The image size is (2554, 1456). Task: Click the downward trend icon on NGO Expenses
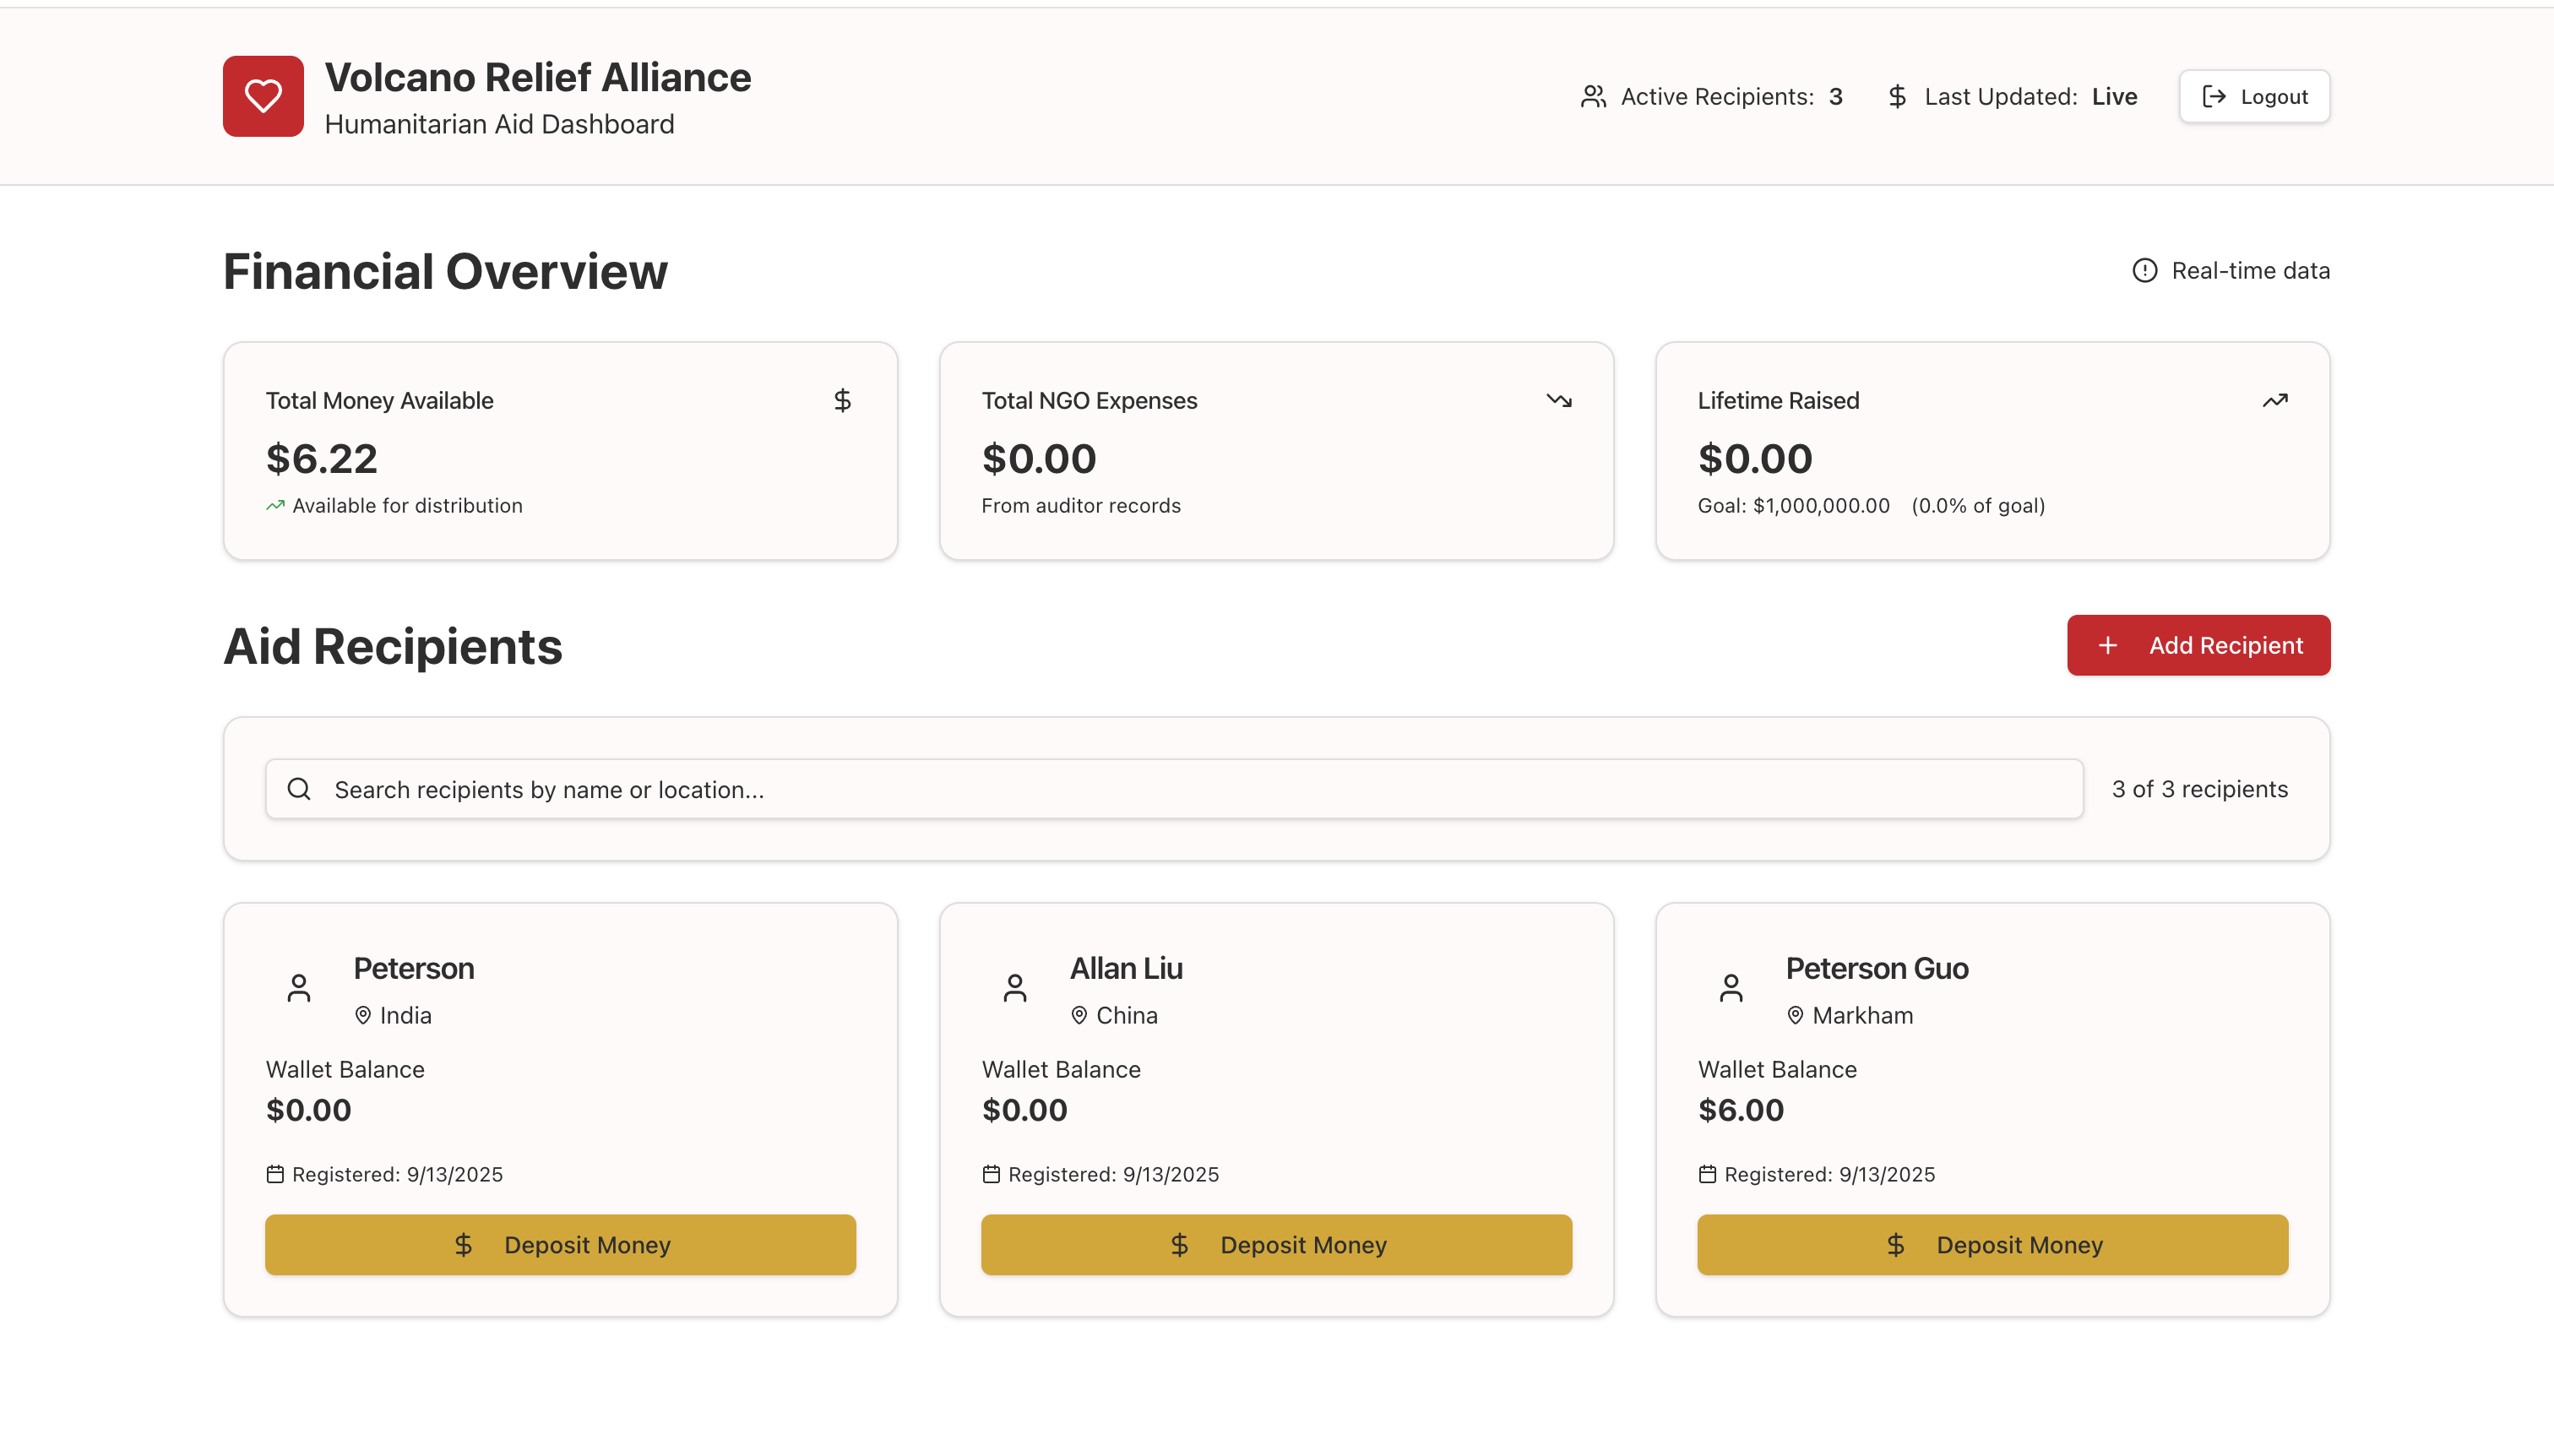[1559, 401]
